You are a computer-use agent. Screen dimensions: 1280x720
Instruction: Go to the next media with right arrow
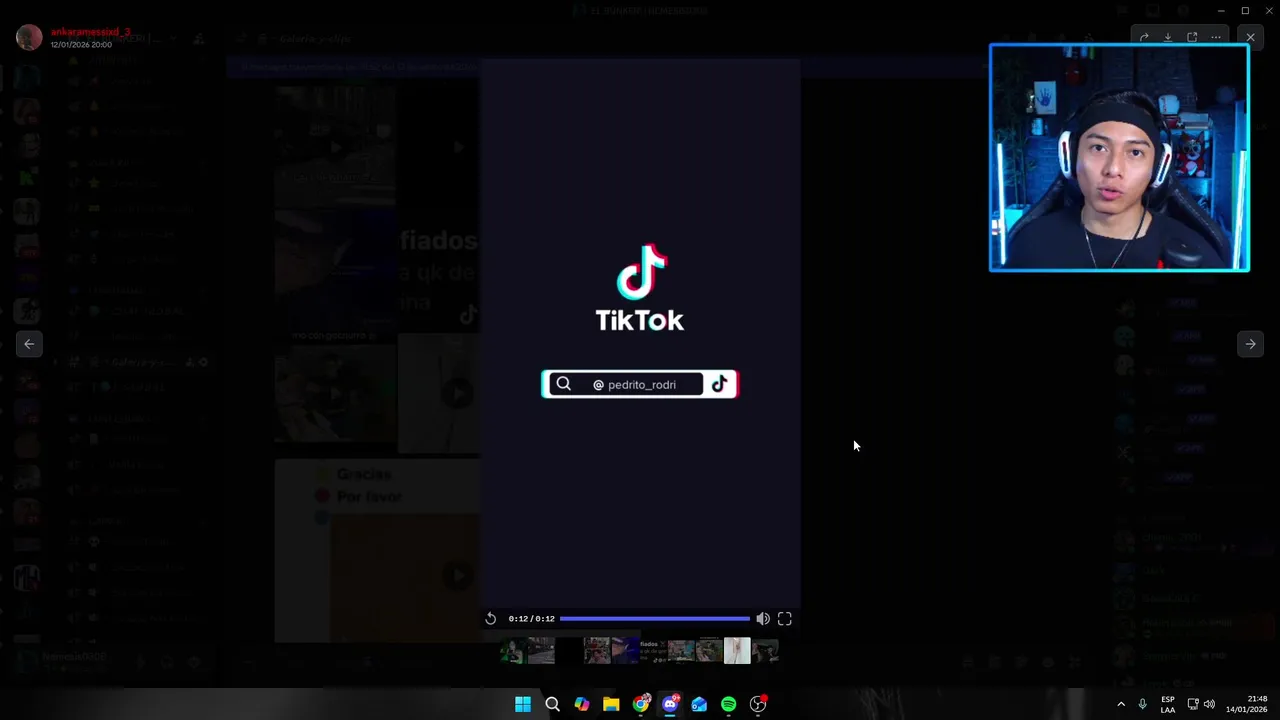pyautogui.click(x=1250, y=344)
